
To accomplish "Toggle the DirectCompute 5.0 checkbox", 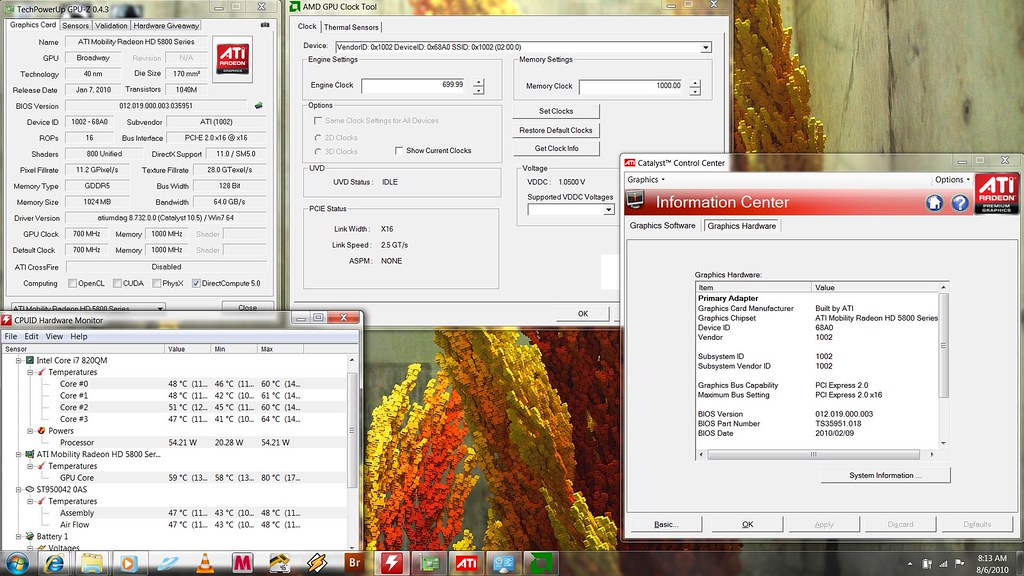I will [196, 283].
